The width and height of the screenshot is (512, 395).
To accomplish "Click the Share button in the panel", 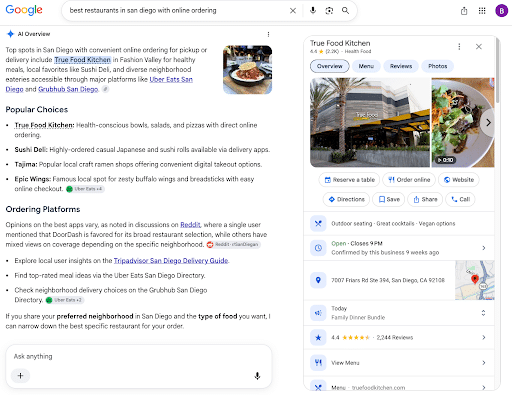I will pyautogui.click(x=425, y=199).
